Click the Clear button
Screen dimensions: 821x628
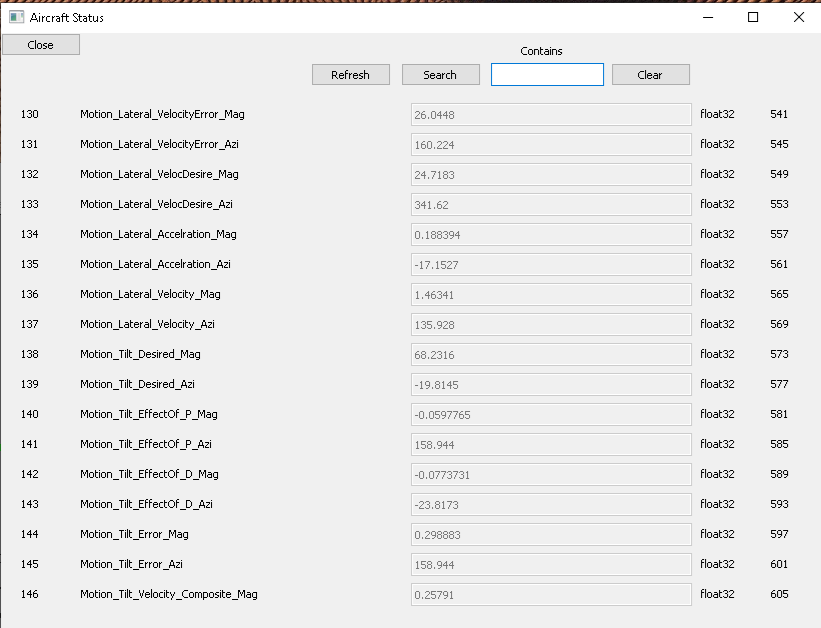click(650, 75)
